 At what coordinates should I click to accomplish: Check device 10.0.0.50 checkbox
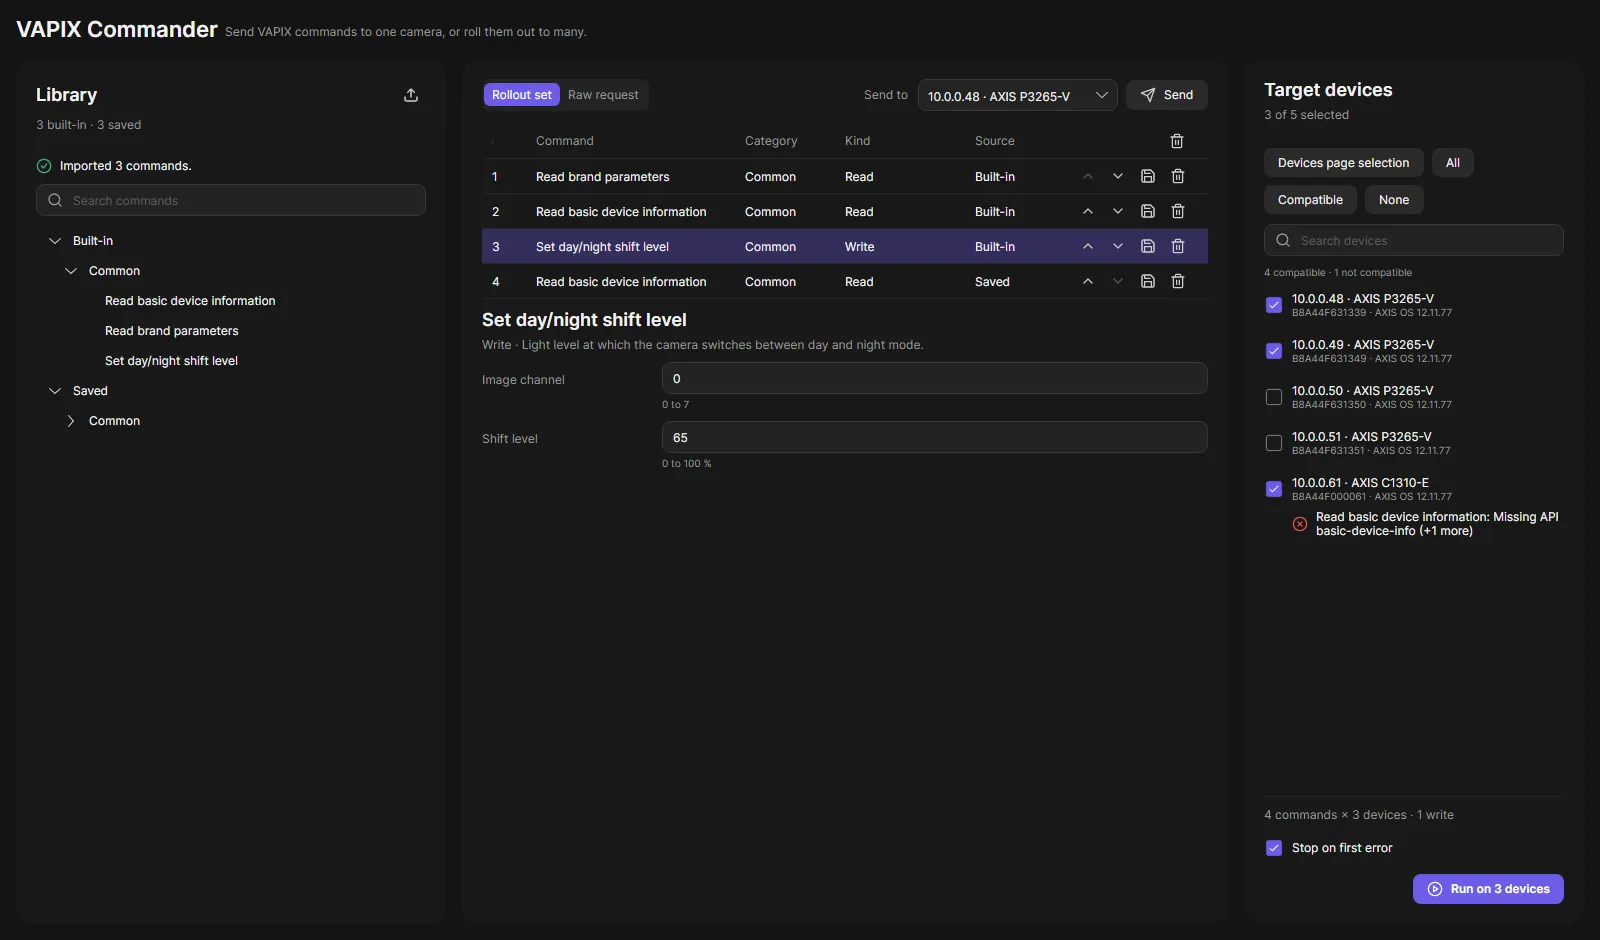pyautogui.click(x=1274, y=397)
